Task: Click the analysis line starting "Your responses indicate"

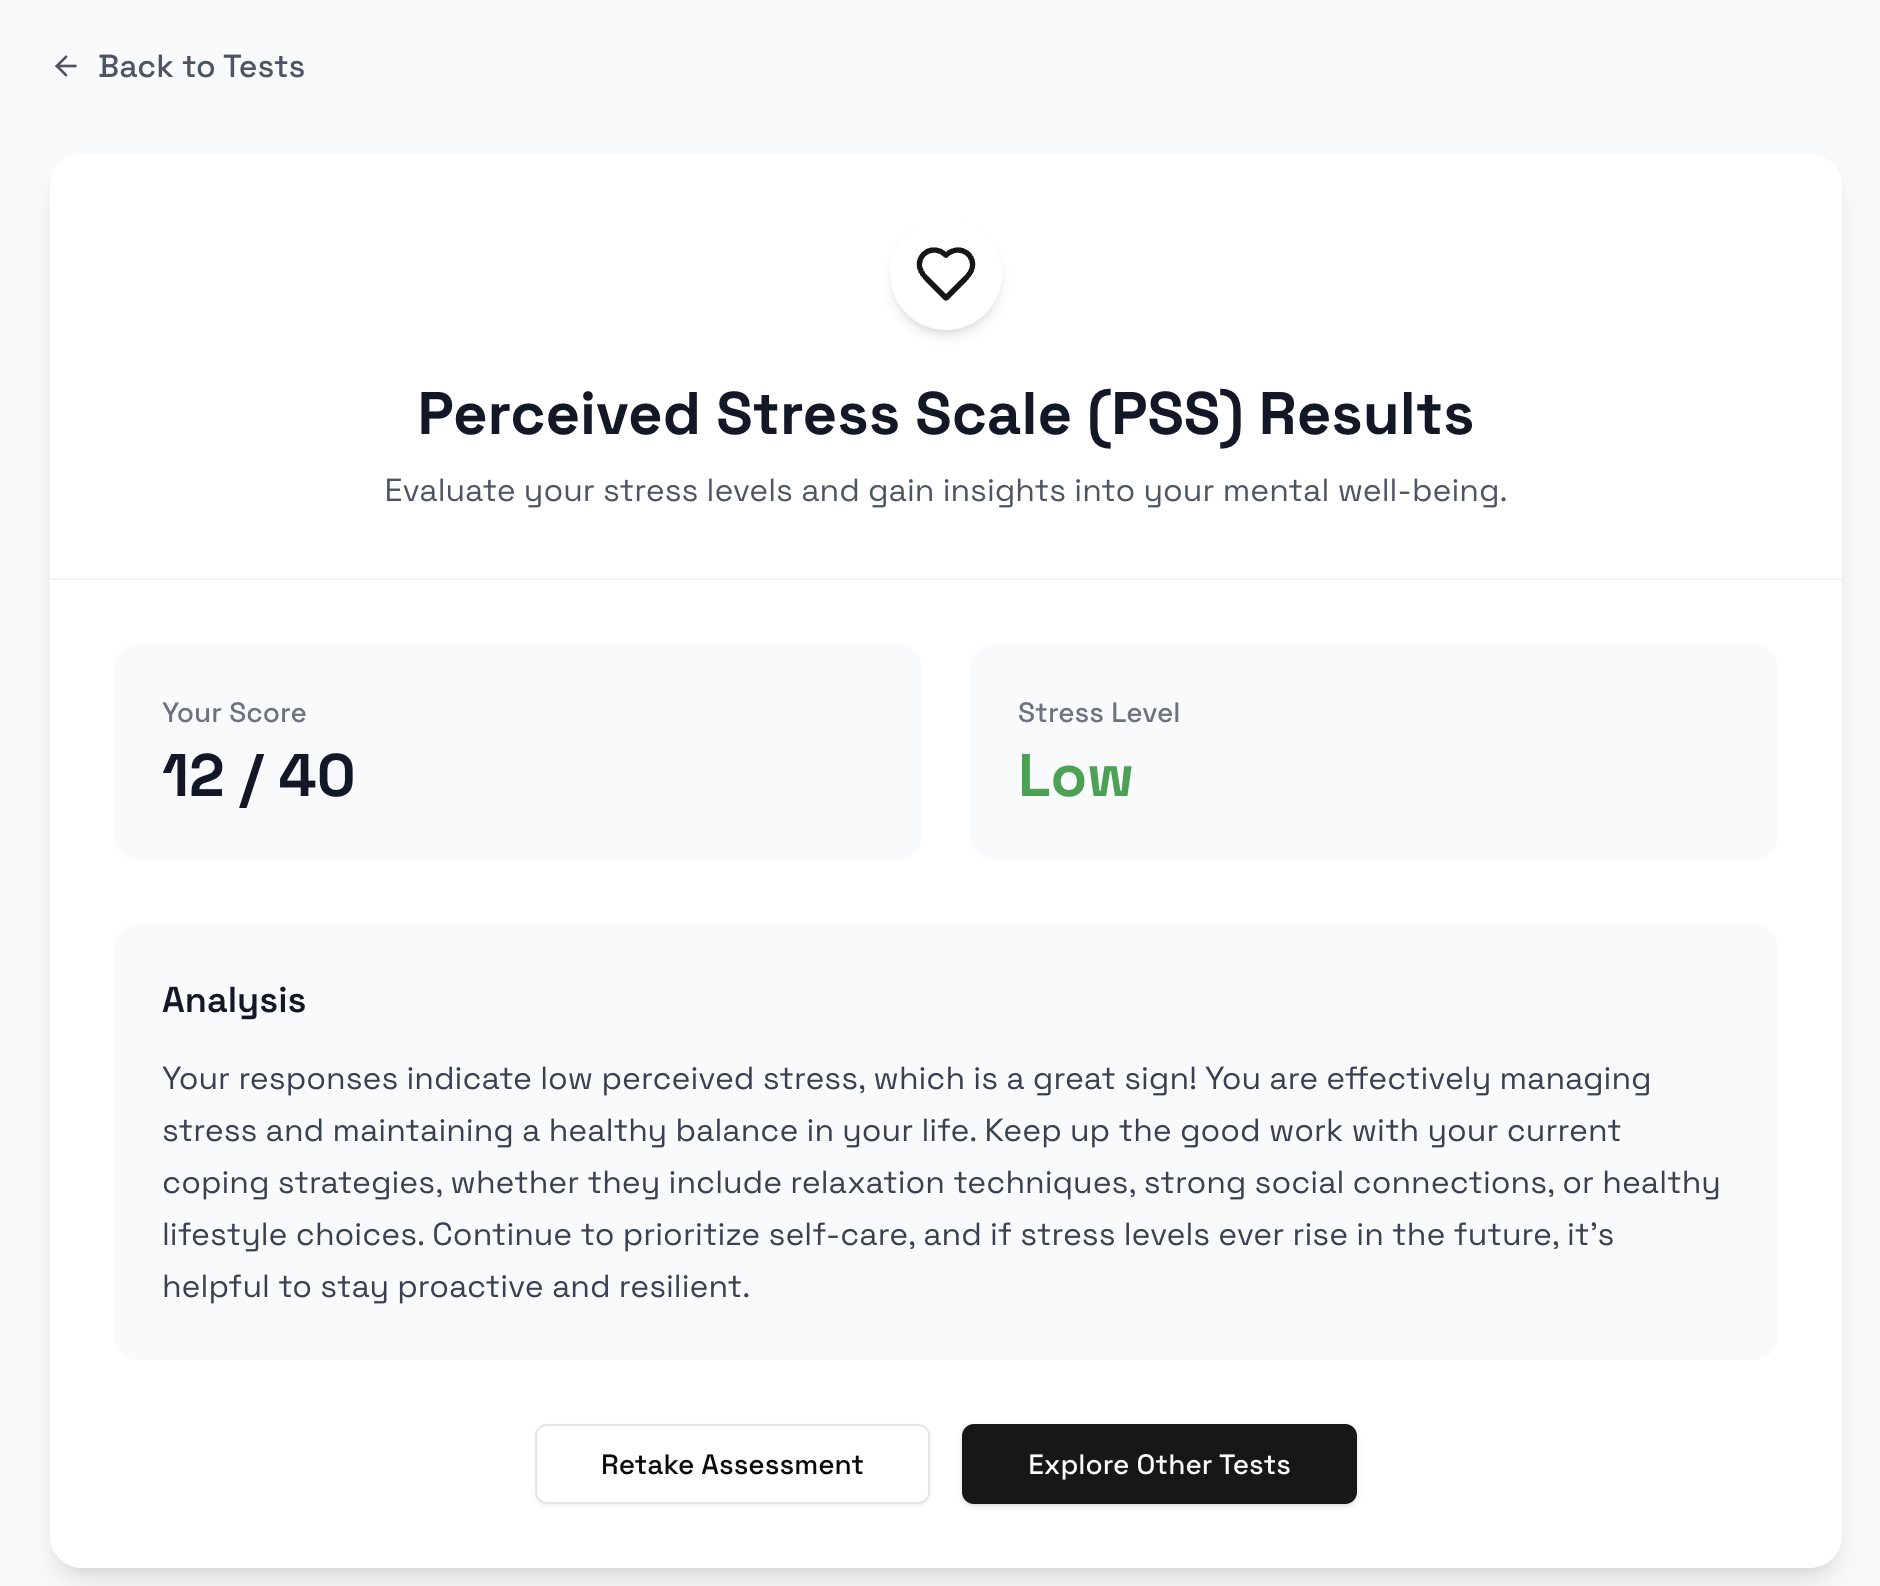Action: click(906, 1079)
